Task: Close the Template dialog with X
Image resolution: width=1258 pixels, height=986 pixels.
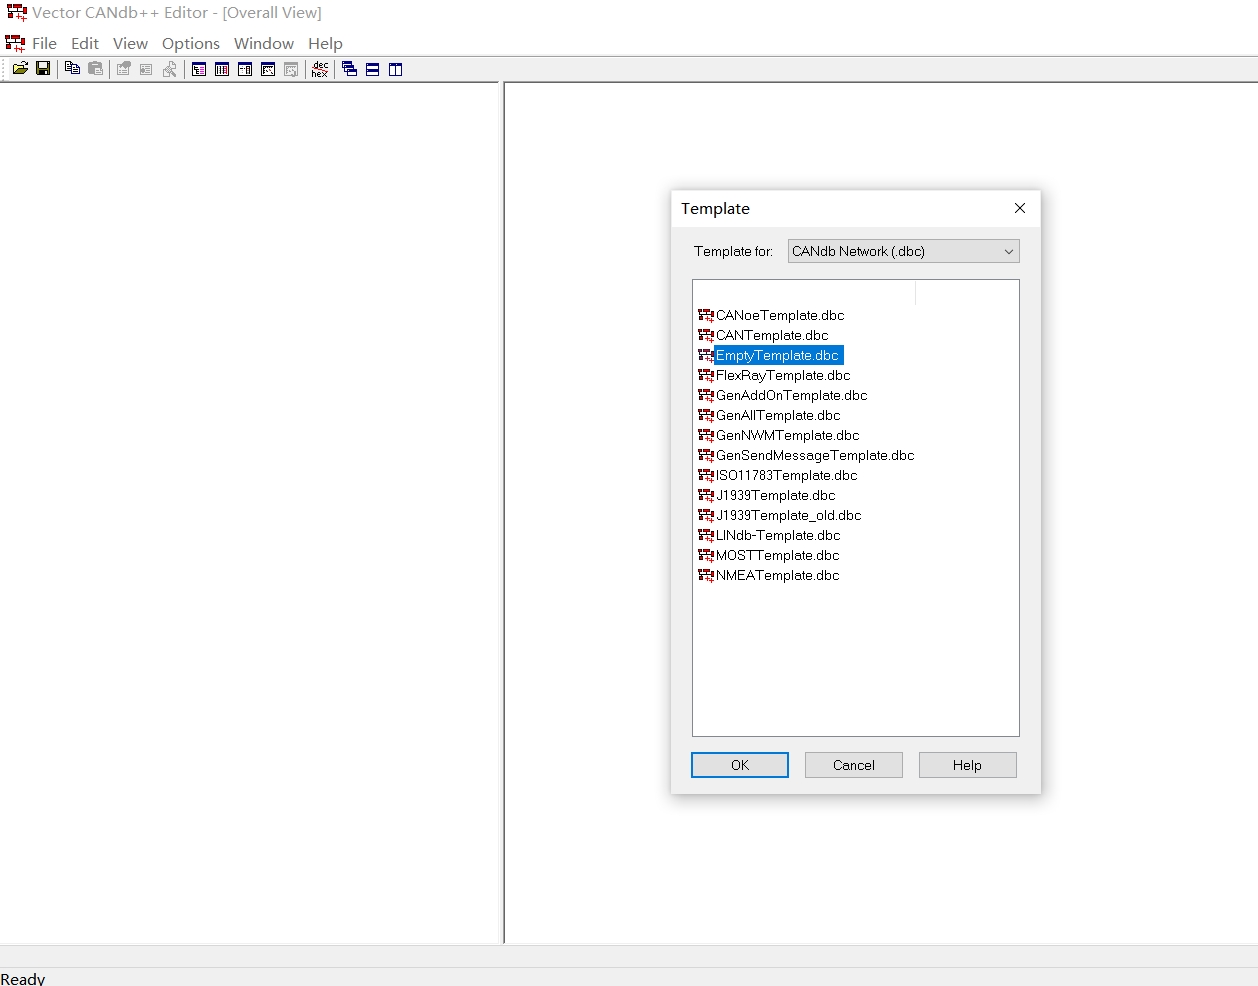Action: [1019, 208]
